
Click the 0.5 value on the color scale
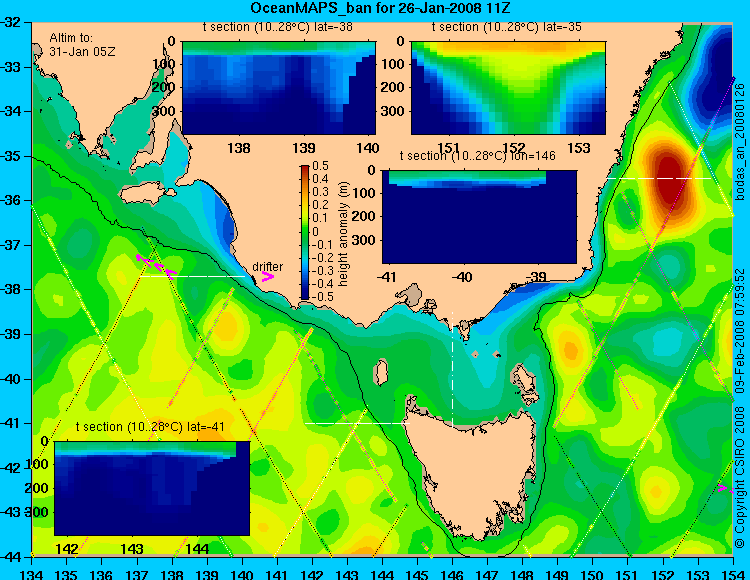[320, 166]
